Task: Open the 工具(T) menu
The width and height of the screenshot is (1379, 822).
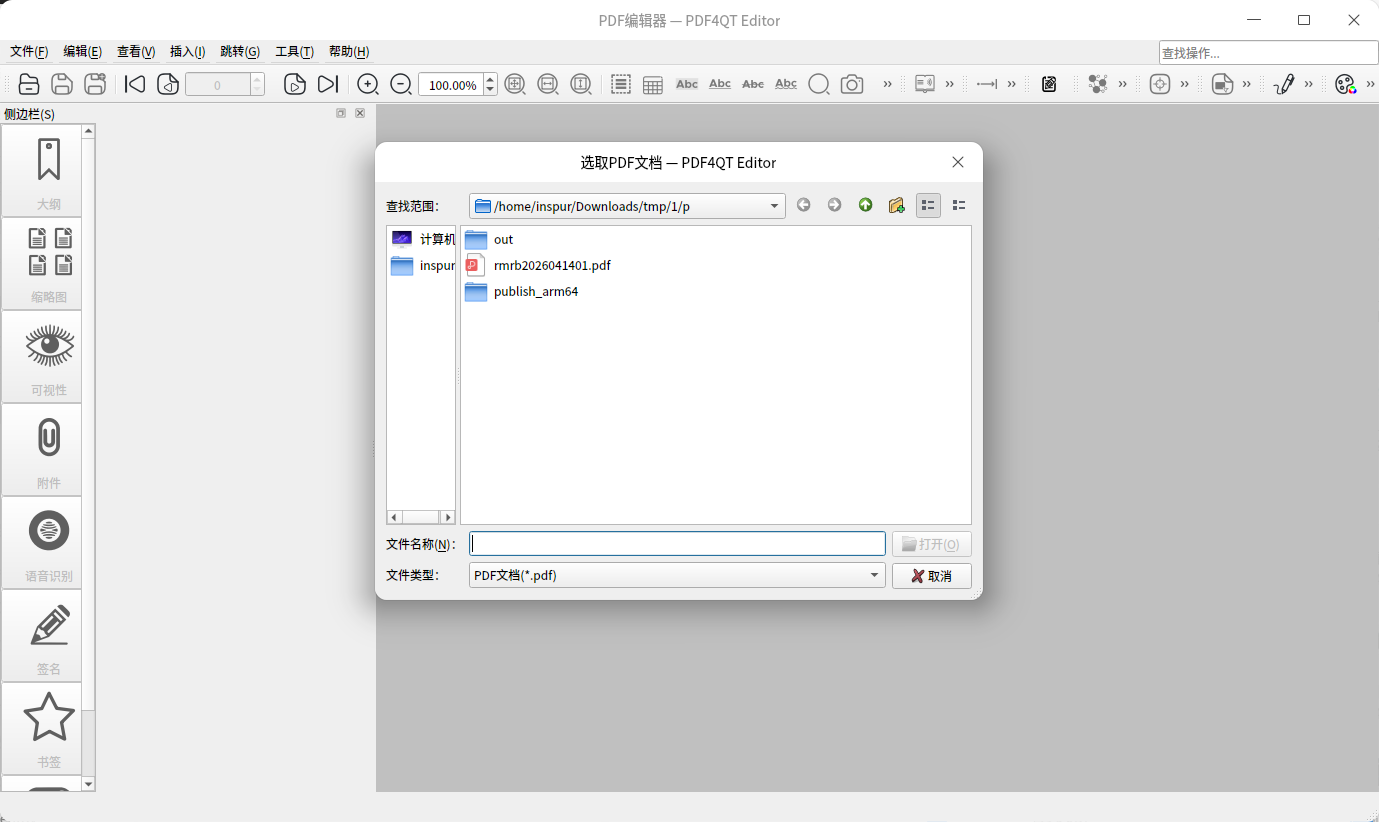Action: tap(294, 52)
